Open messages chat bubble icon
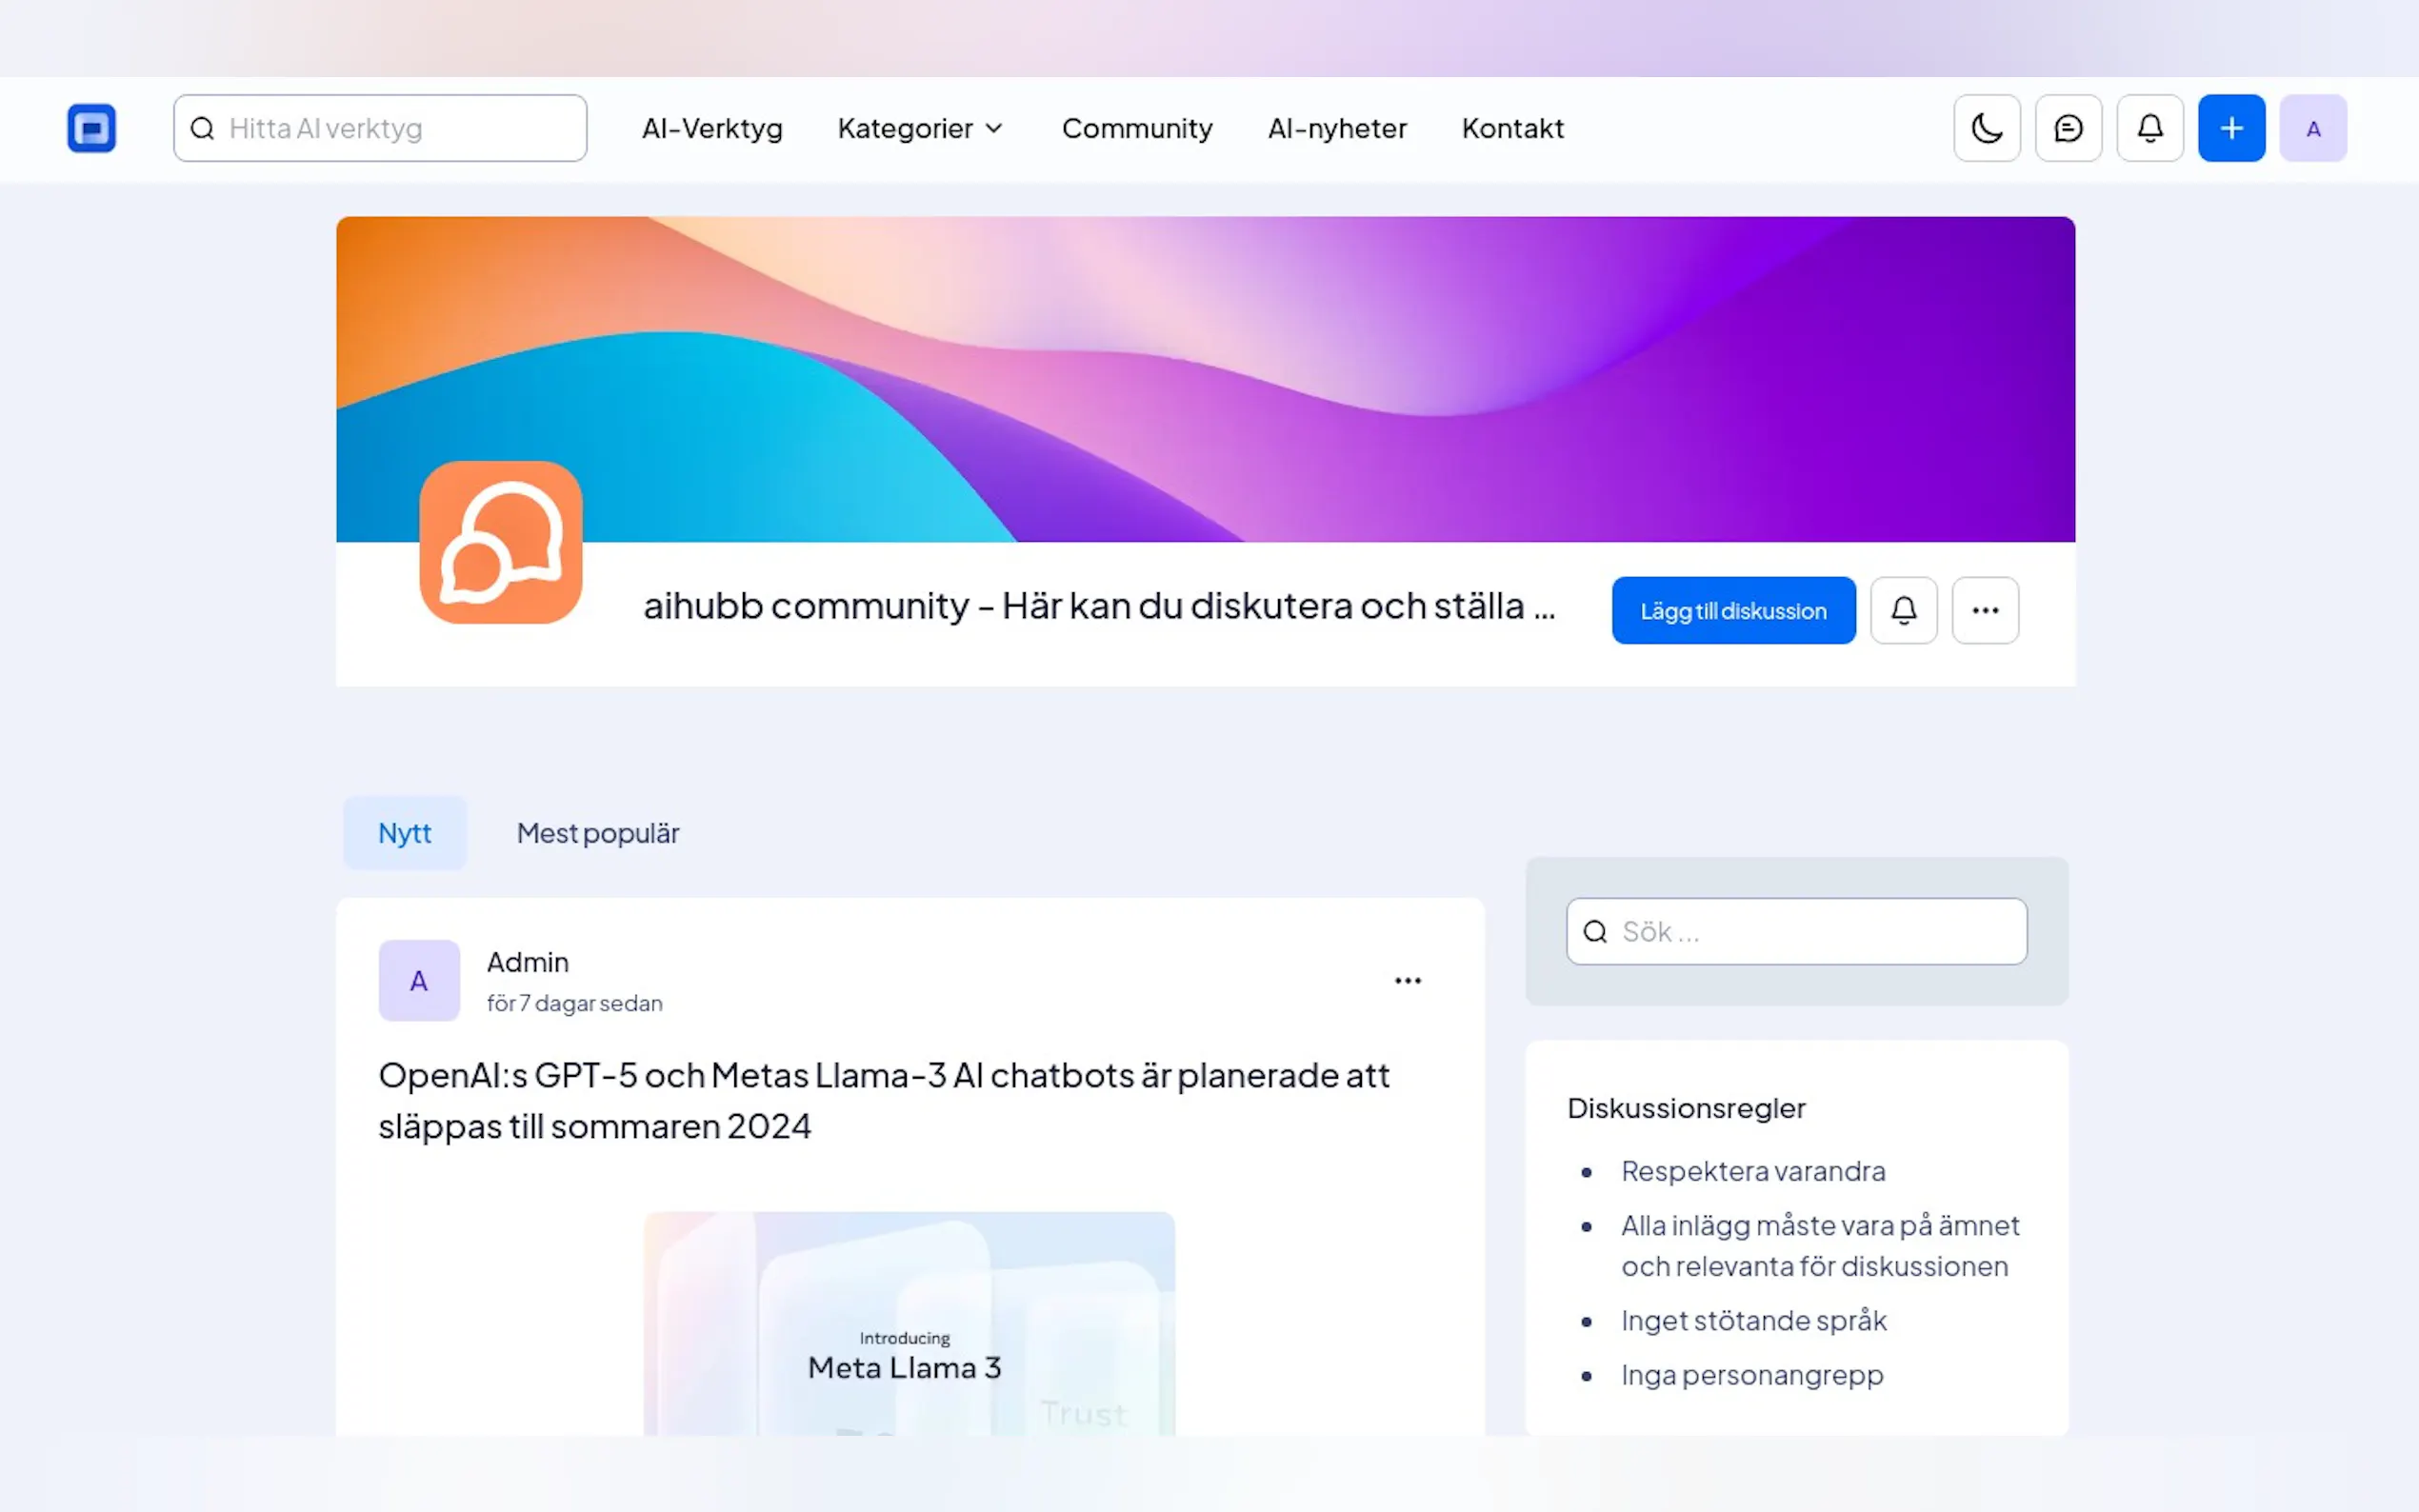 pyautogui.click(x=2068, y=128)
